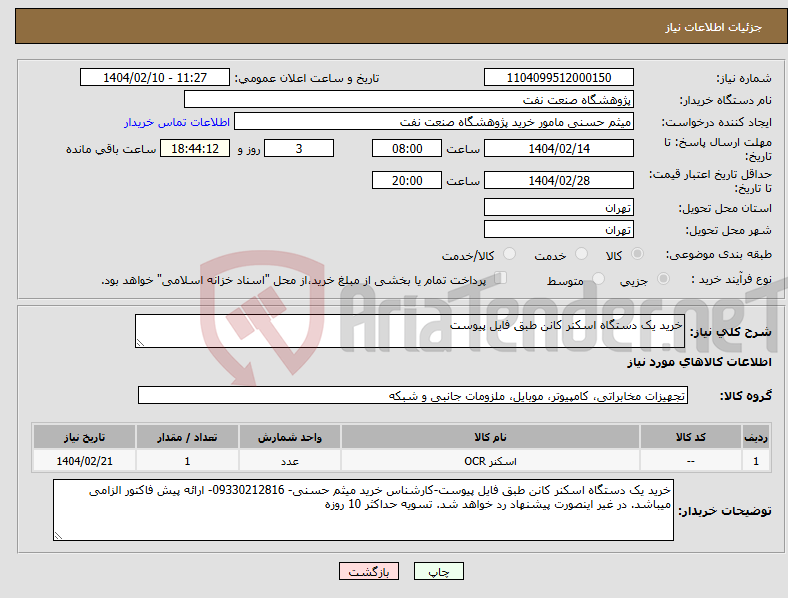Click the تعداد / مقدار column header

[x=187, y=437]
